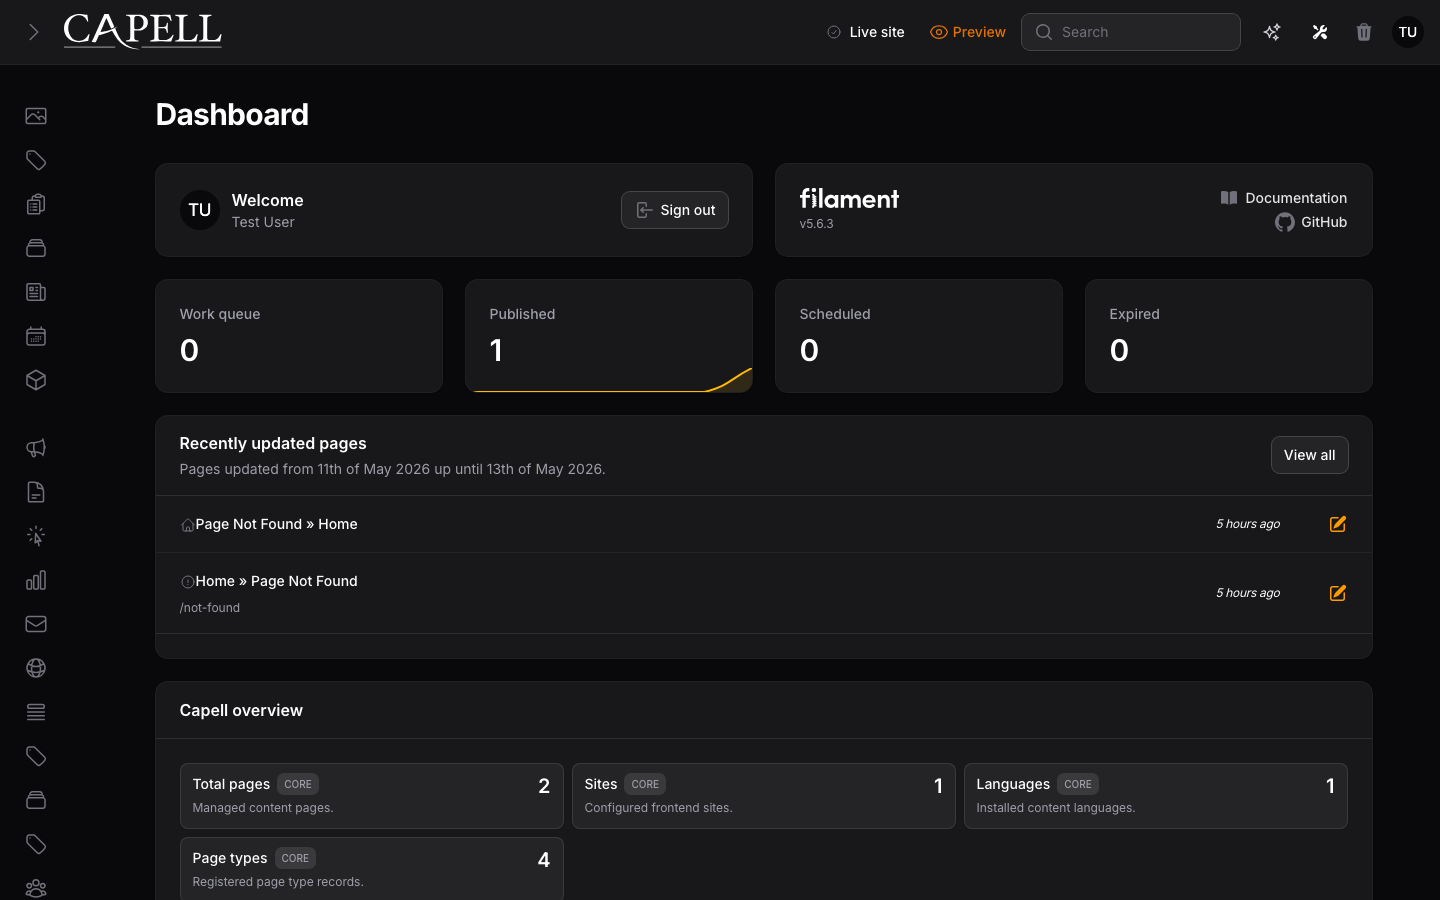
Task: Open the cube icon in sidebar
Action: pyautogui.click(x=36, y=380)
